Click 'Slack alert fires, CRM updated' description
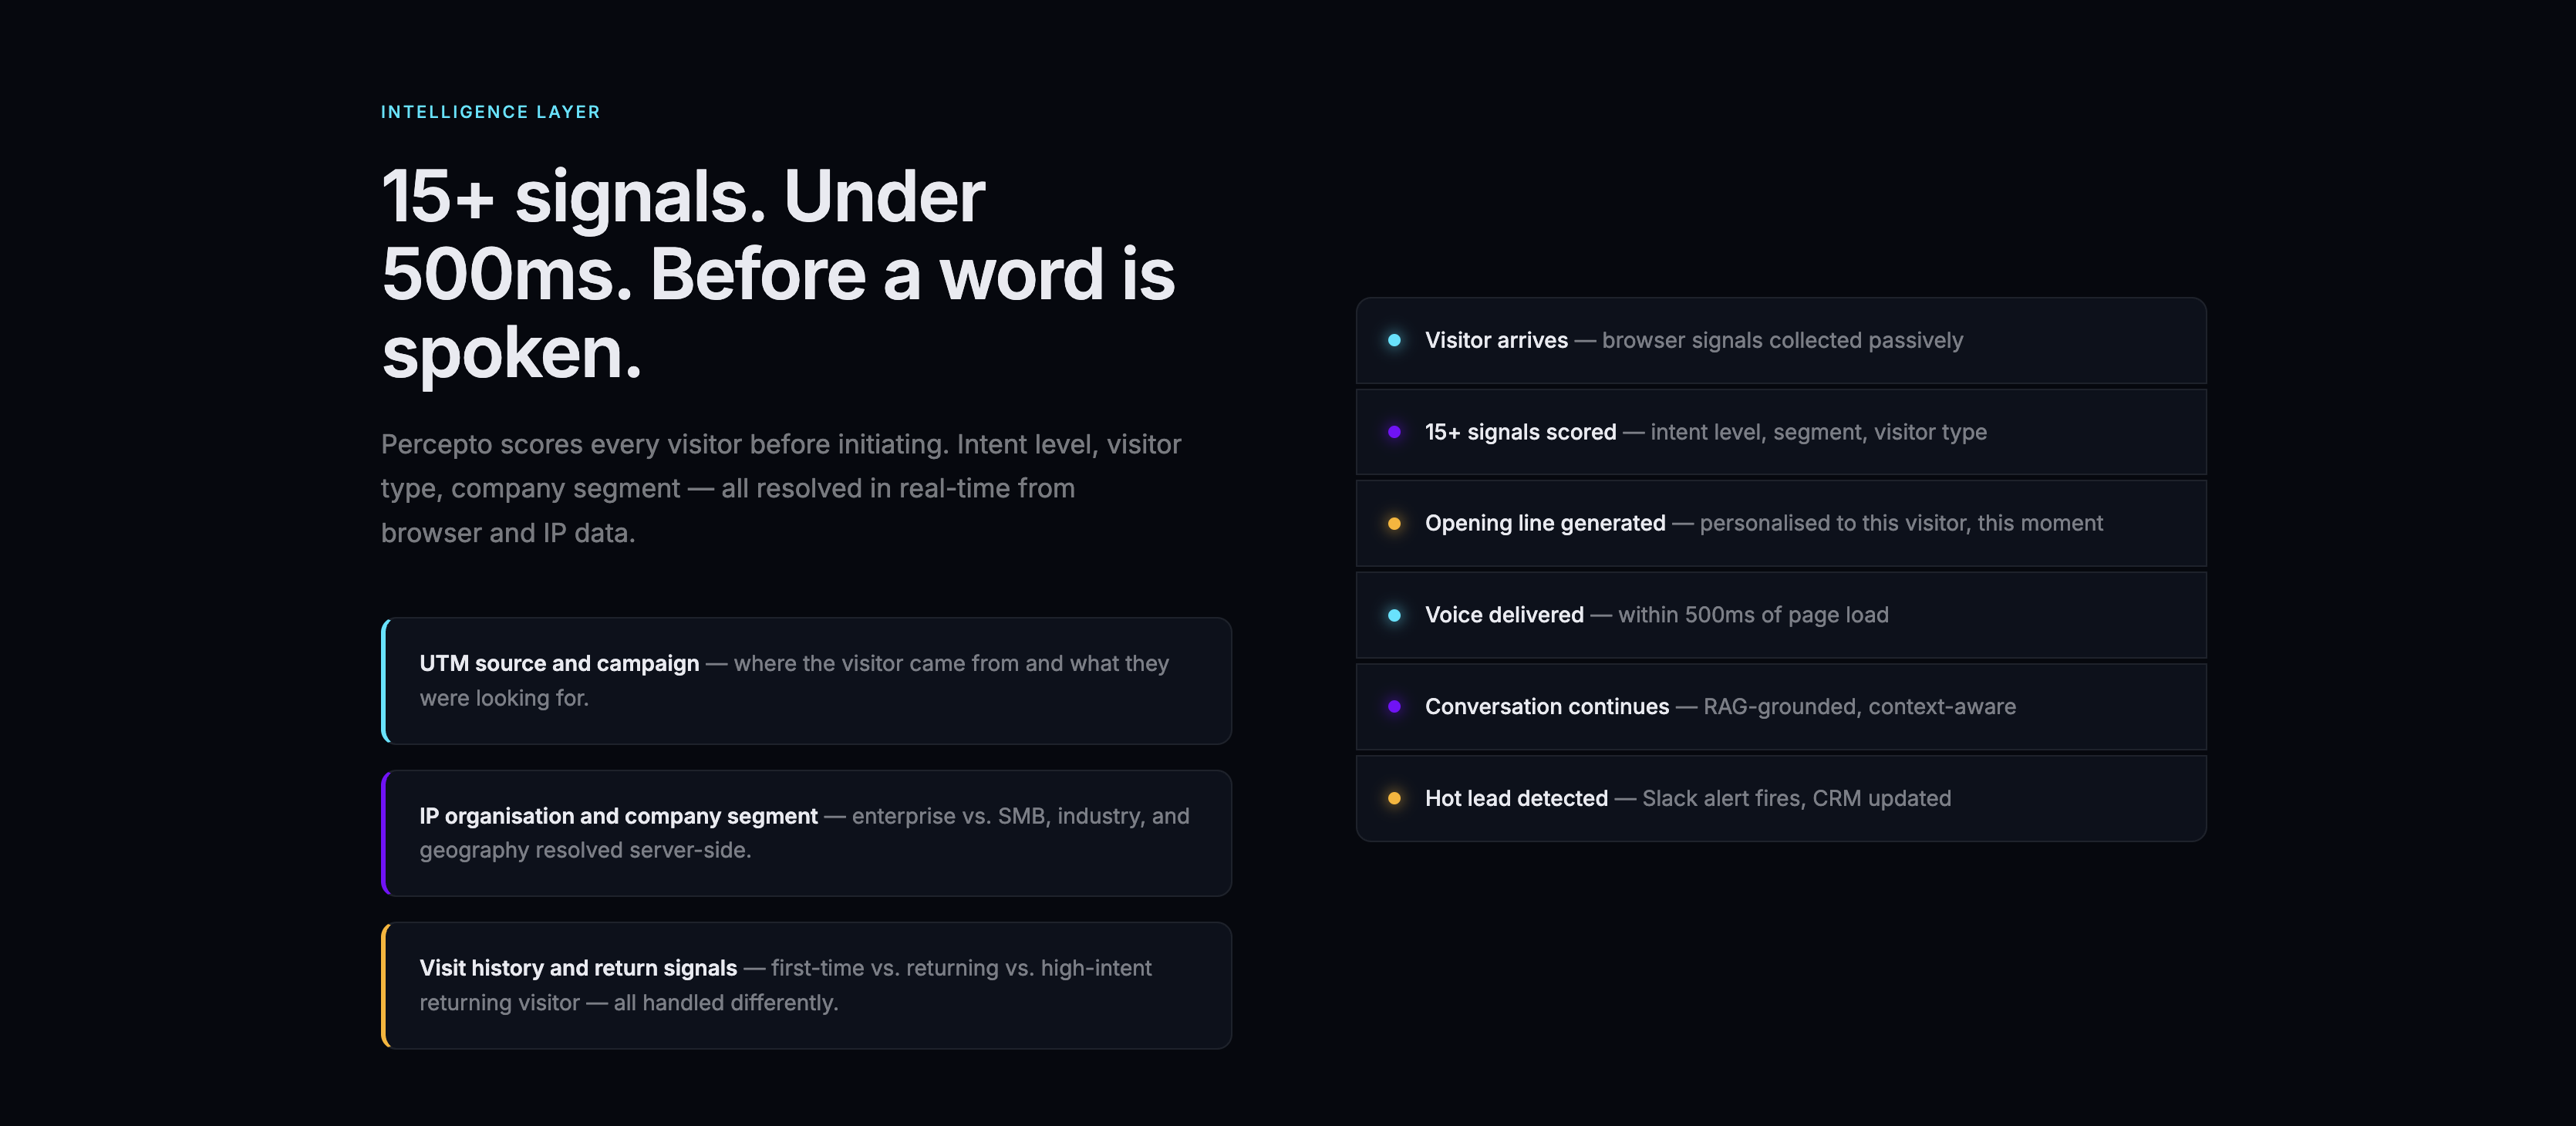 pos(1796,798)
